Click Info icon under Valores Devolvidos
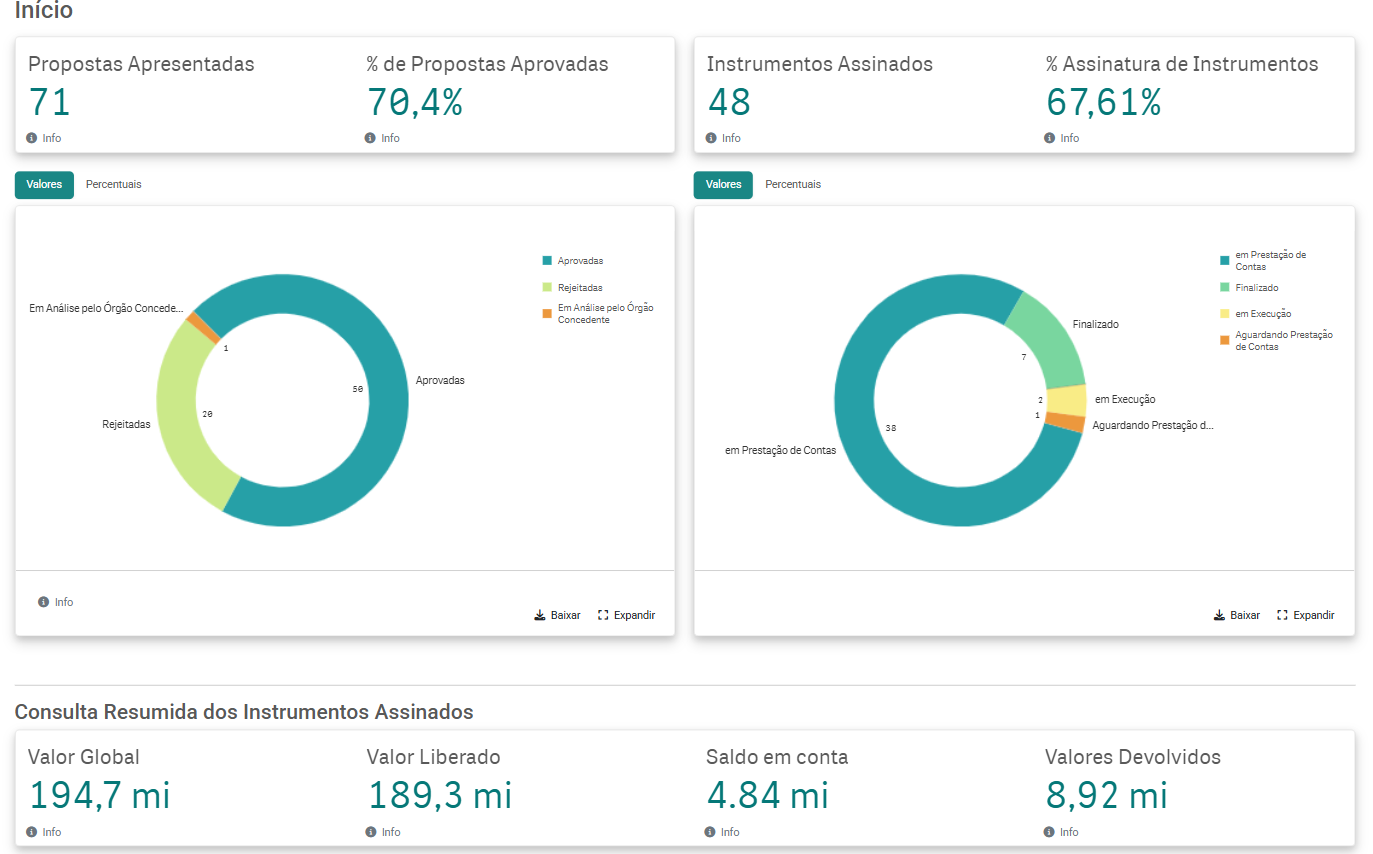This screenshot has height=854, width=1373. [x=1049, y=832]
